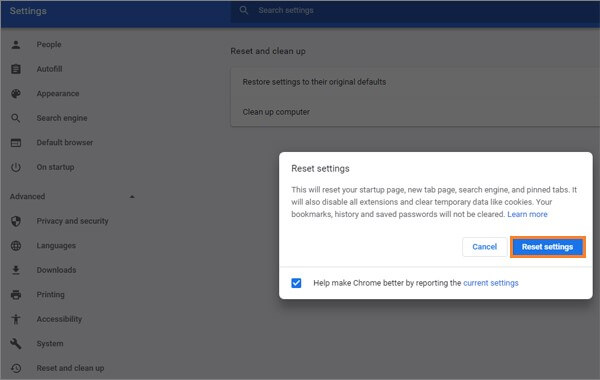
Task: Open People settings section
Action: click(49, 44)
